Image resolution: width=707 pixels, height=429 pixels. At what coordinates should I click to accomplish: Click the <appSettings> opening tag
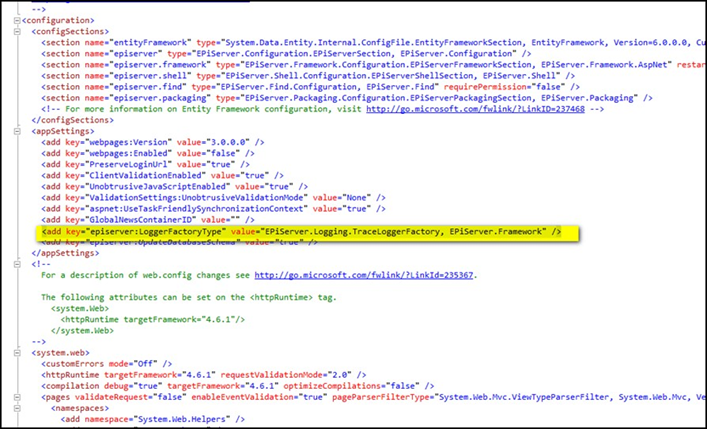pos(63,131)
